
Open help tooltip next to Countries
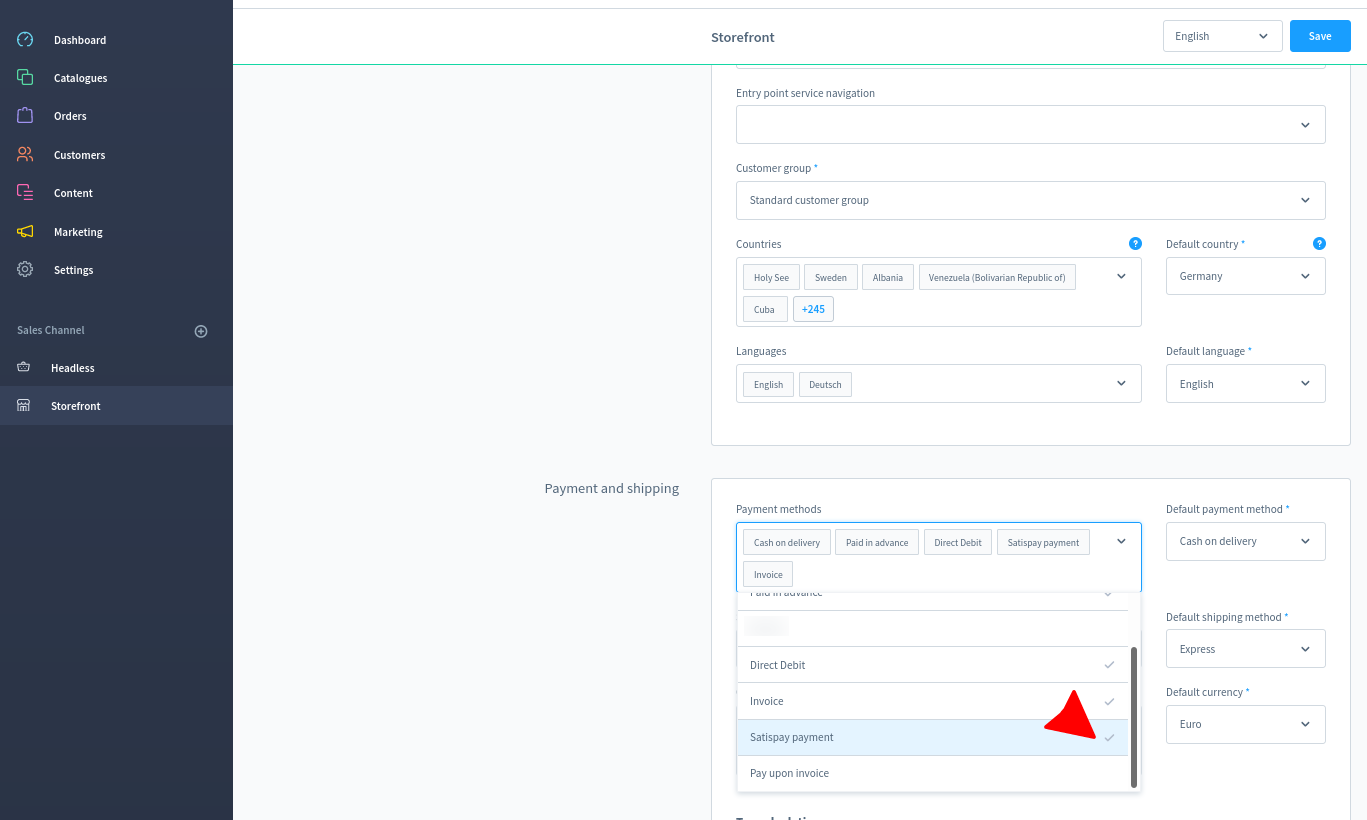1135,243
